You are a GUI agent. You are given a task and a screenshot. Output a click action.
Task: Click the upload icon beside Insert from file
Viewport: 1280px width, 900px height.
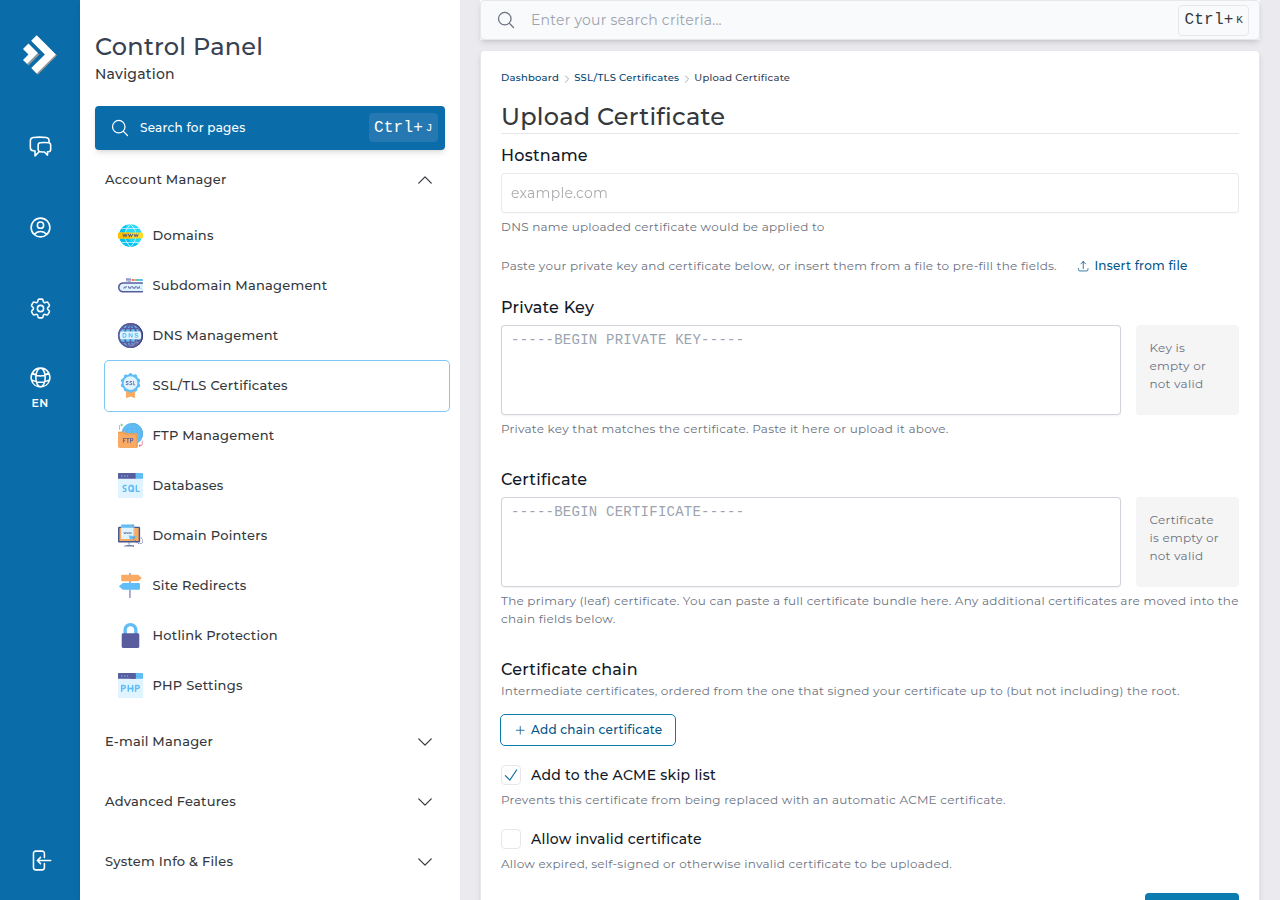(1083, 266)
